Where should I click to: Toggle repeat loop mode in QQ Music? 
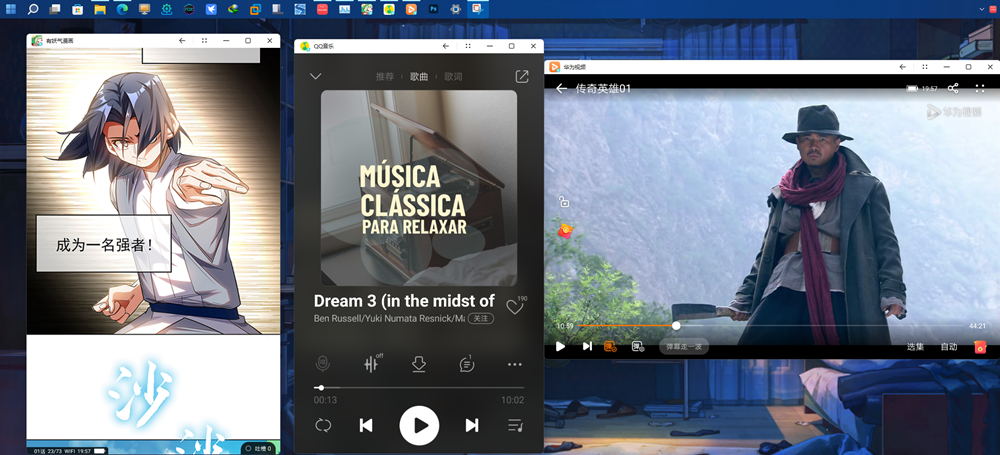point(323,425)
